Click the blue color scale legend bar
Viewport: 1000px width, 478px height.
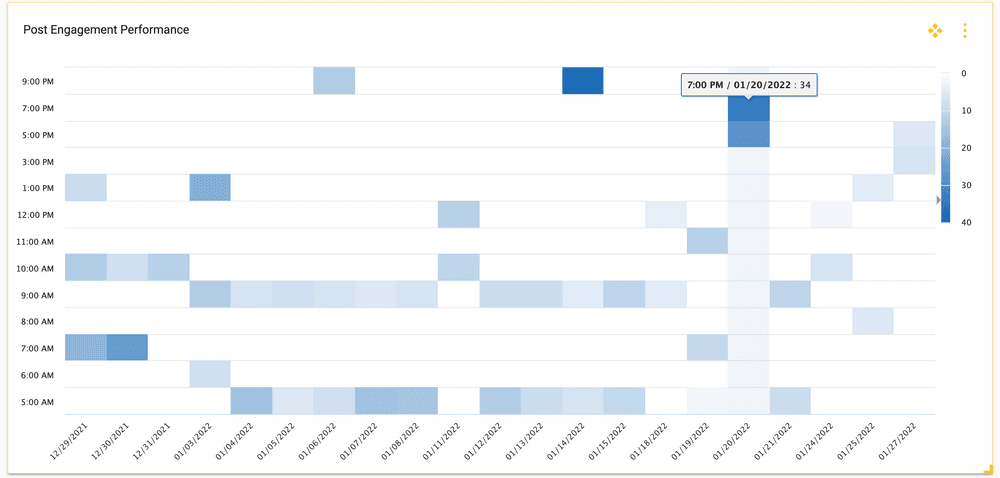pos(946,146)
